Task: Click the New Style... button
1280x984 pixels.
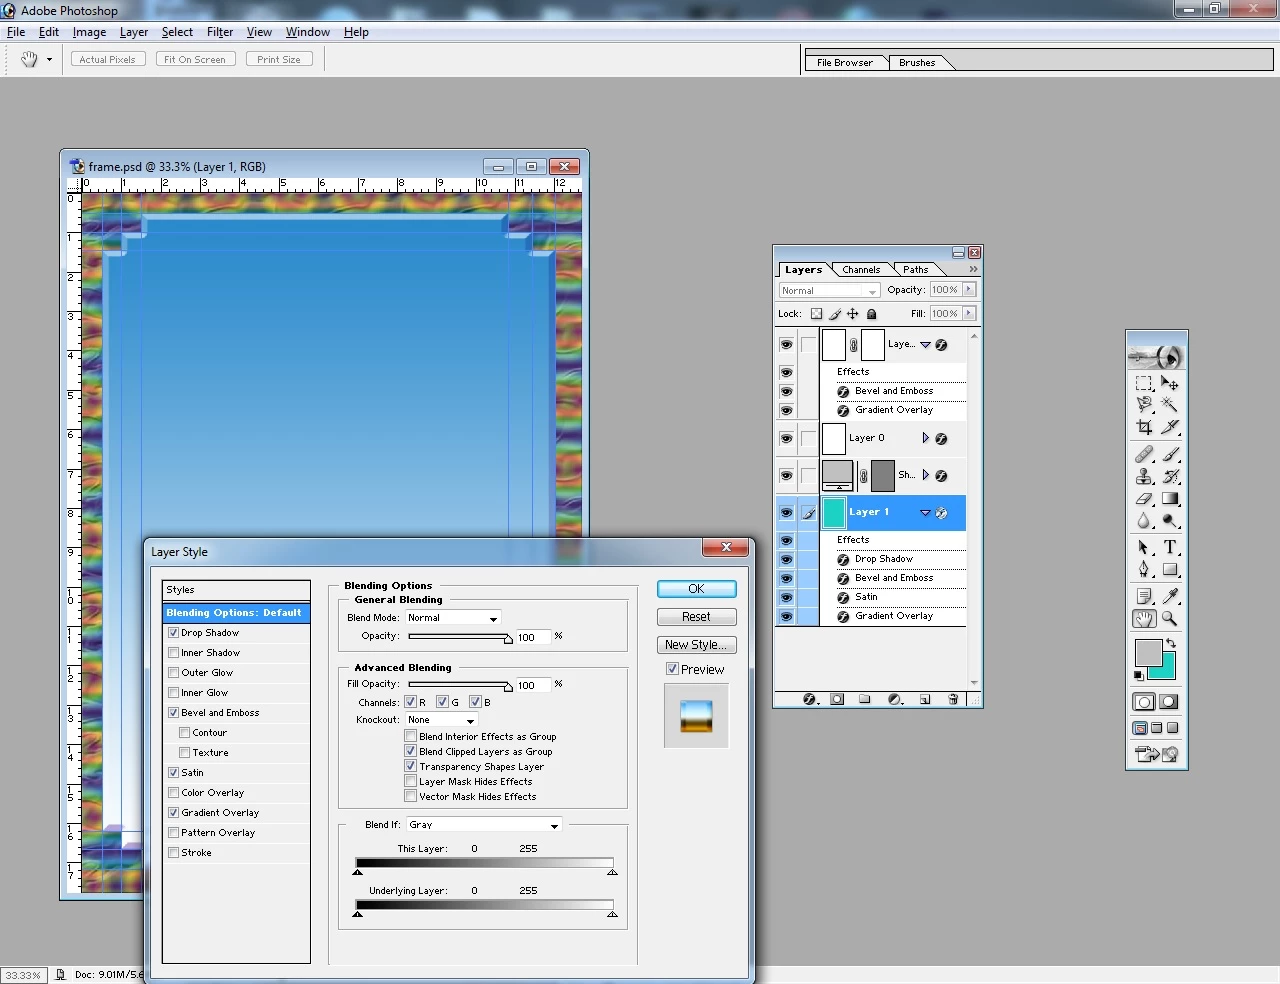Action: [x=696, y=645]
